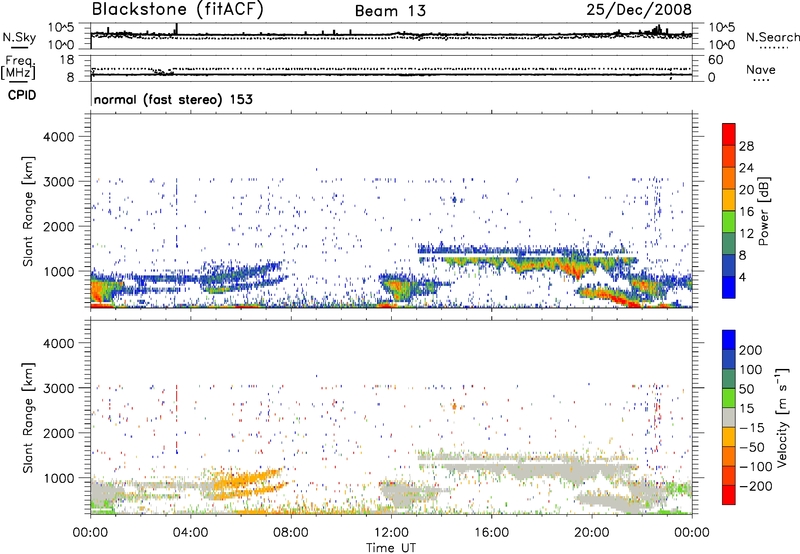Click the date 25/Dec/2008
Viewport: 800px width, 554px height.
[x=639, y=10]
